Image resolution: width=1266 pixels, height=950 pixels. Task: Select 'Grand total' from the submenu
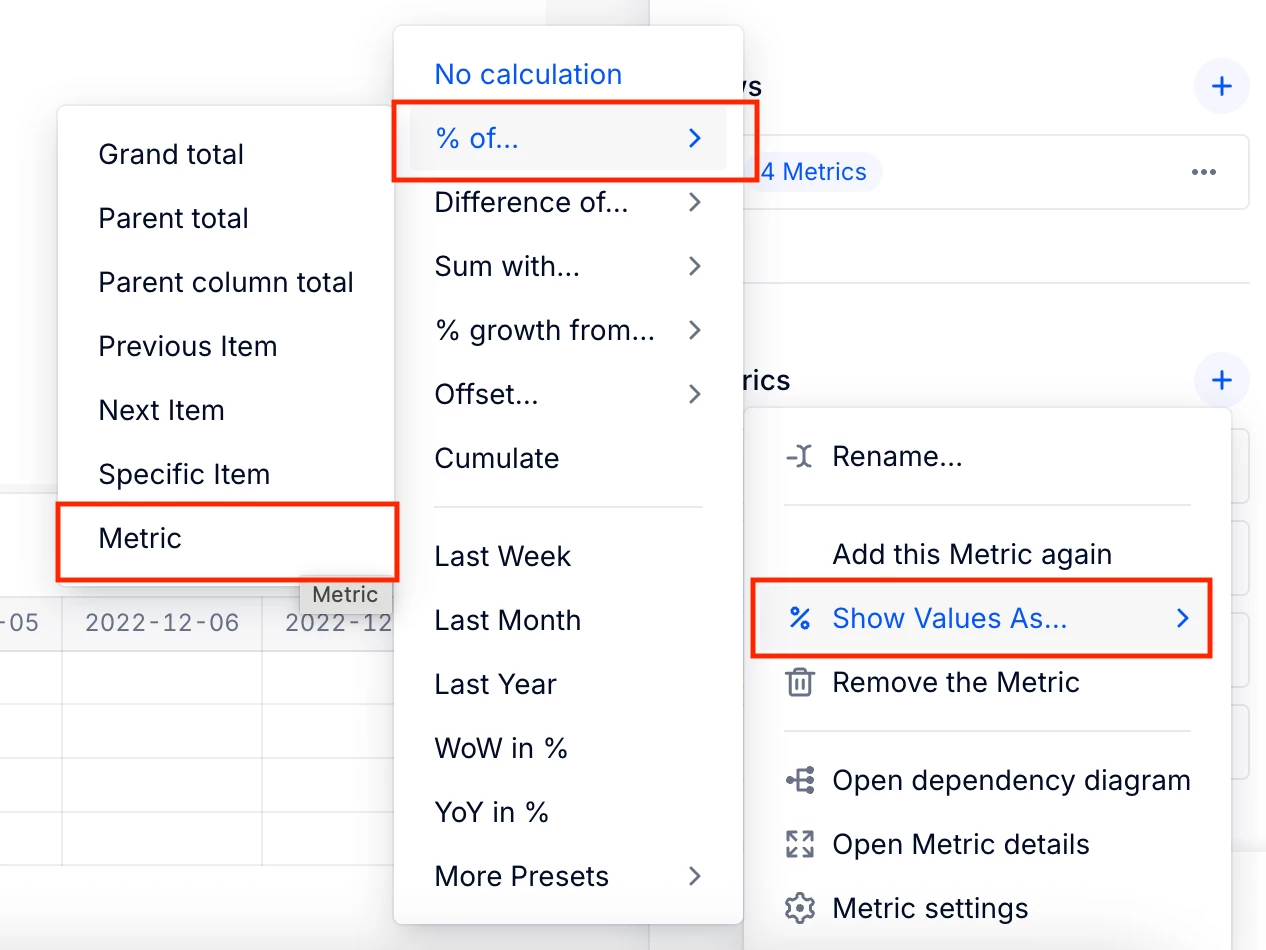click(x=171, y=155)
